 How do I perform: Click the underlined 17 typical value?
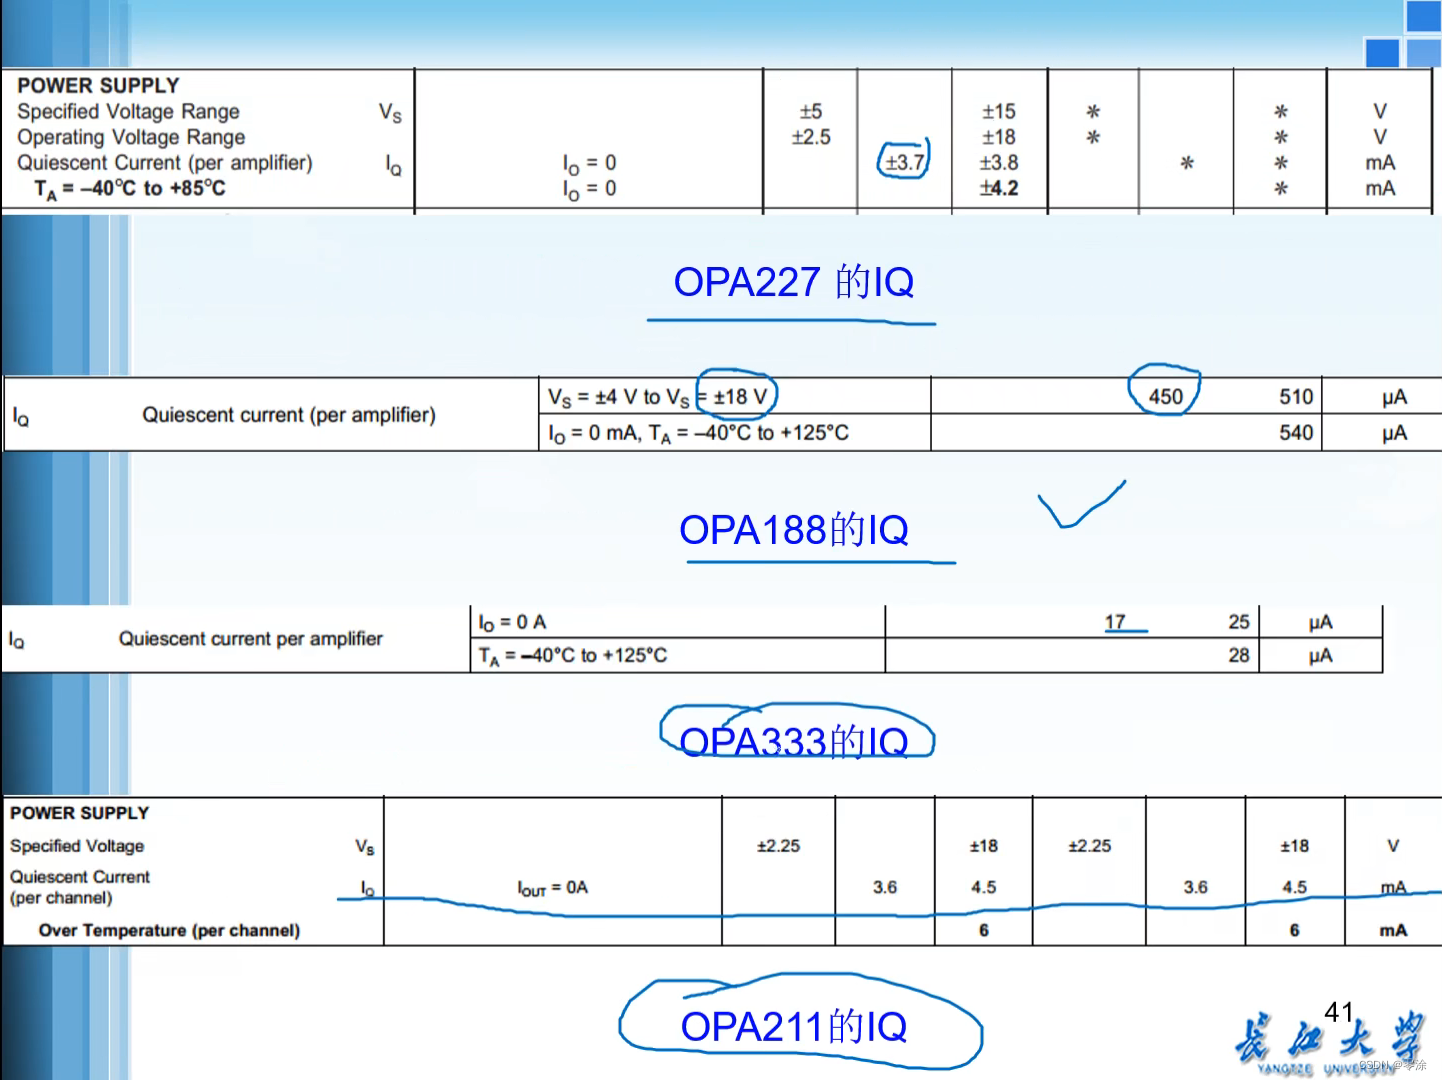pos(1115,622)
